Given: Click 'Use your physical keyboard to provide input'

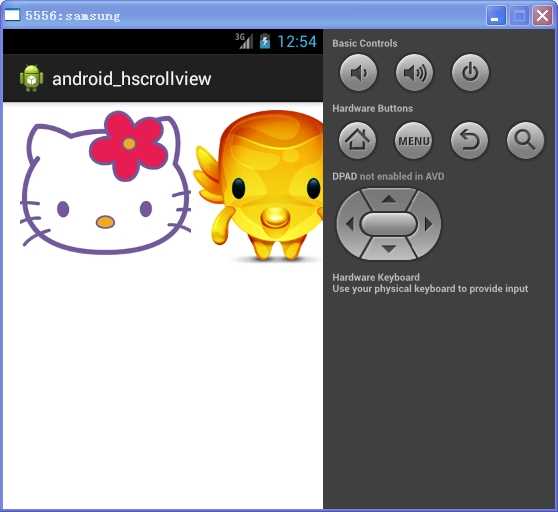Looking at the screenshot, I should [x=430, y=289].
